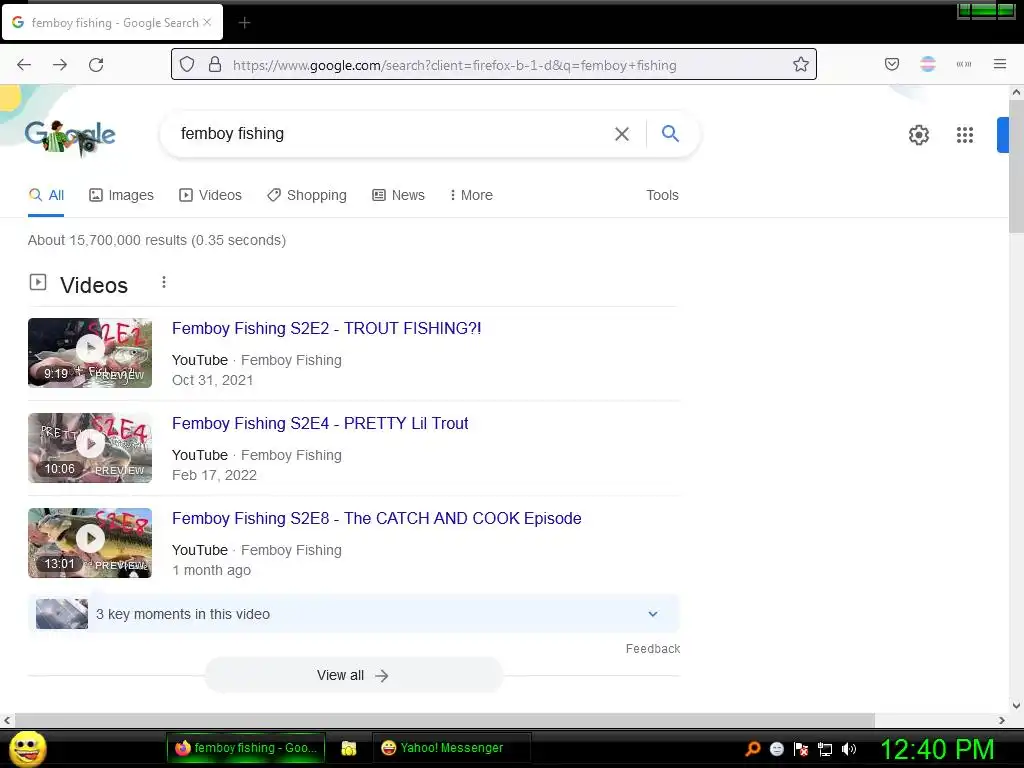Open the file manager taskbar icon
The image size is (1024, 768).
point(349,748)
